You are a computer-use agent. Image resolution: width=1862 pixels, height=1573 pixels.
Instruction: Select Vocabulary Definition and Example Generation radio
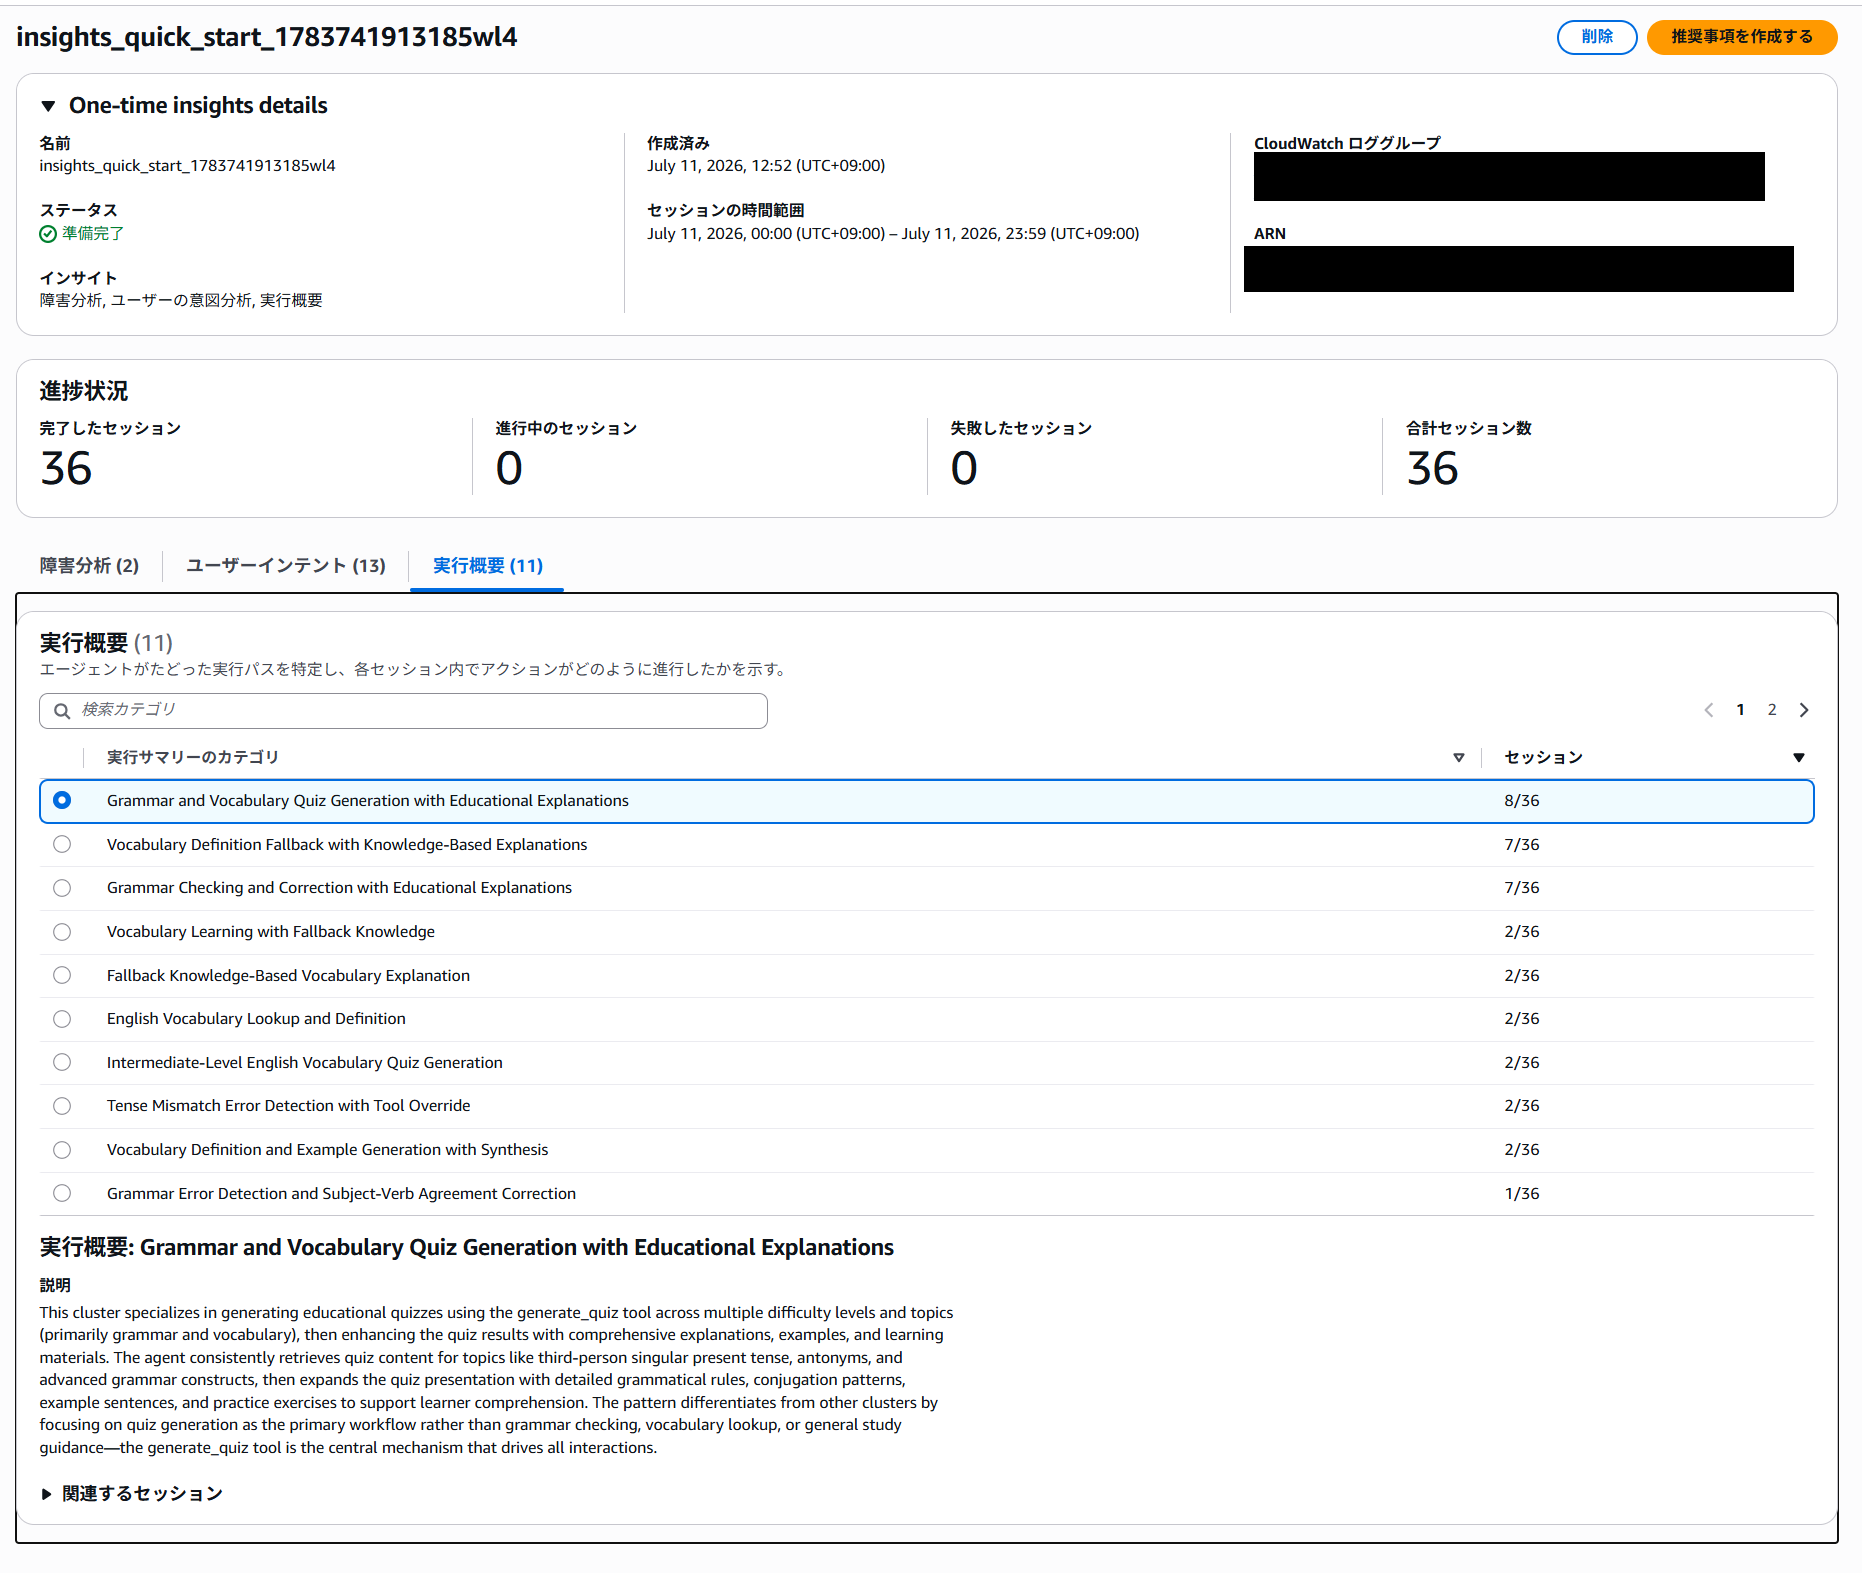[x=62, y=1150]
